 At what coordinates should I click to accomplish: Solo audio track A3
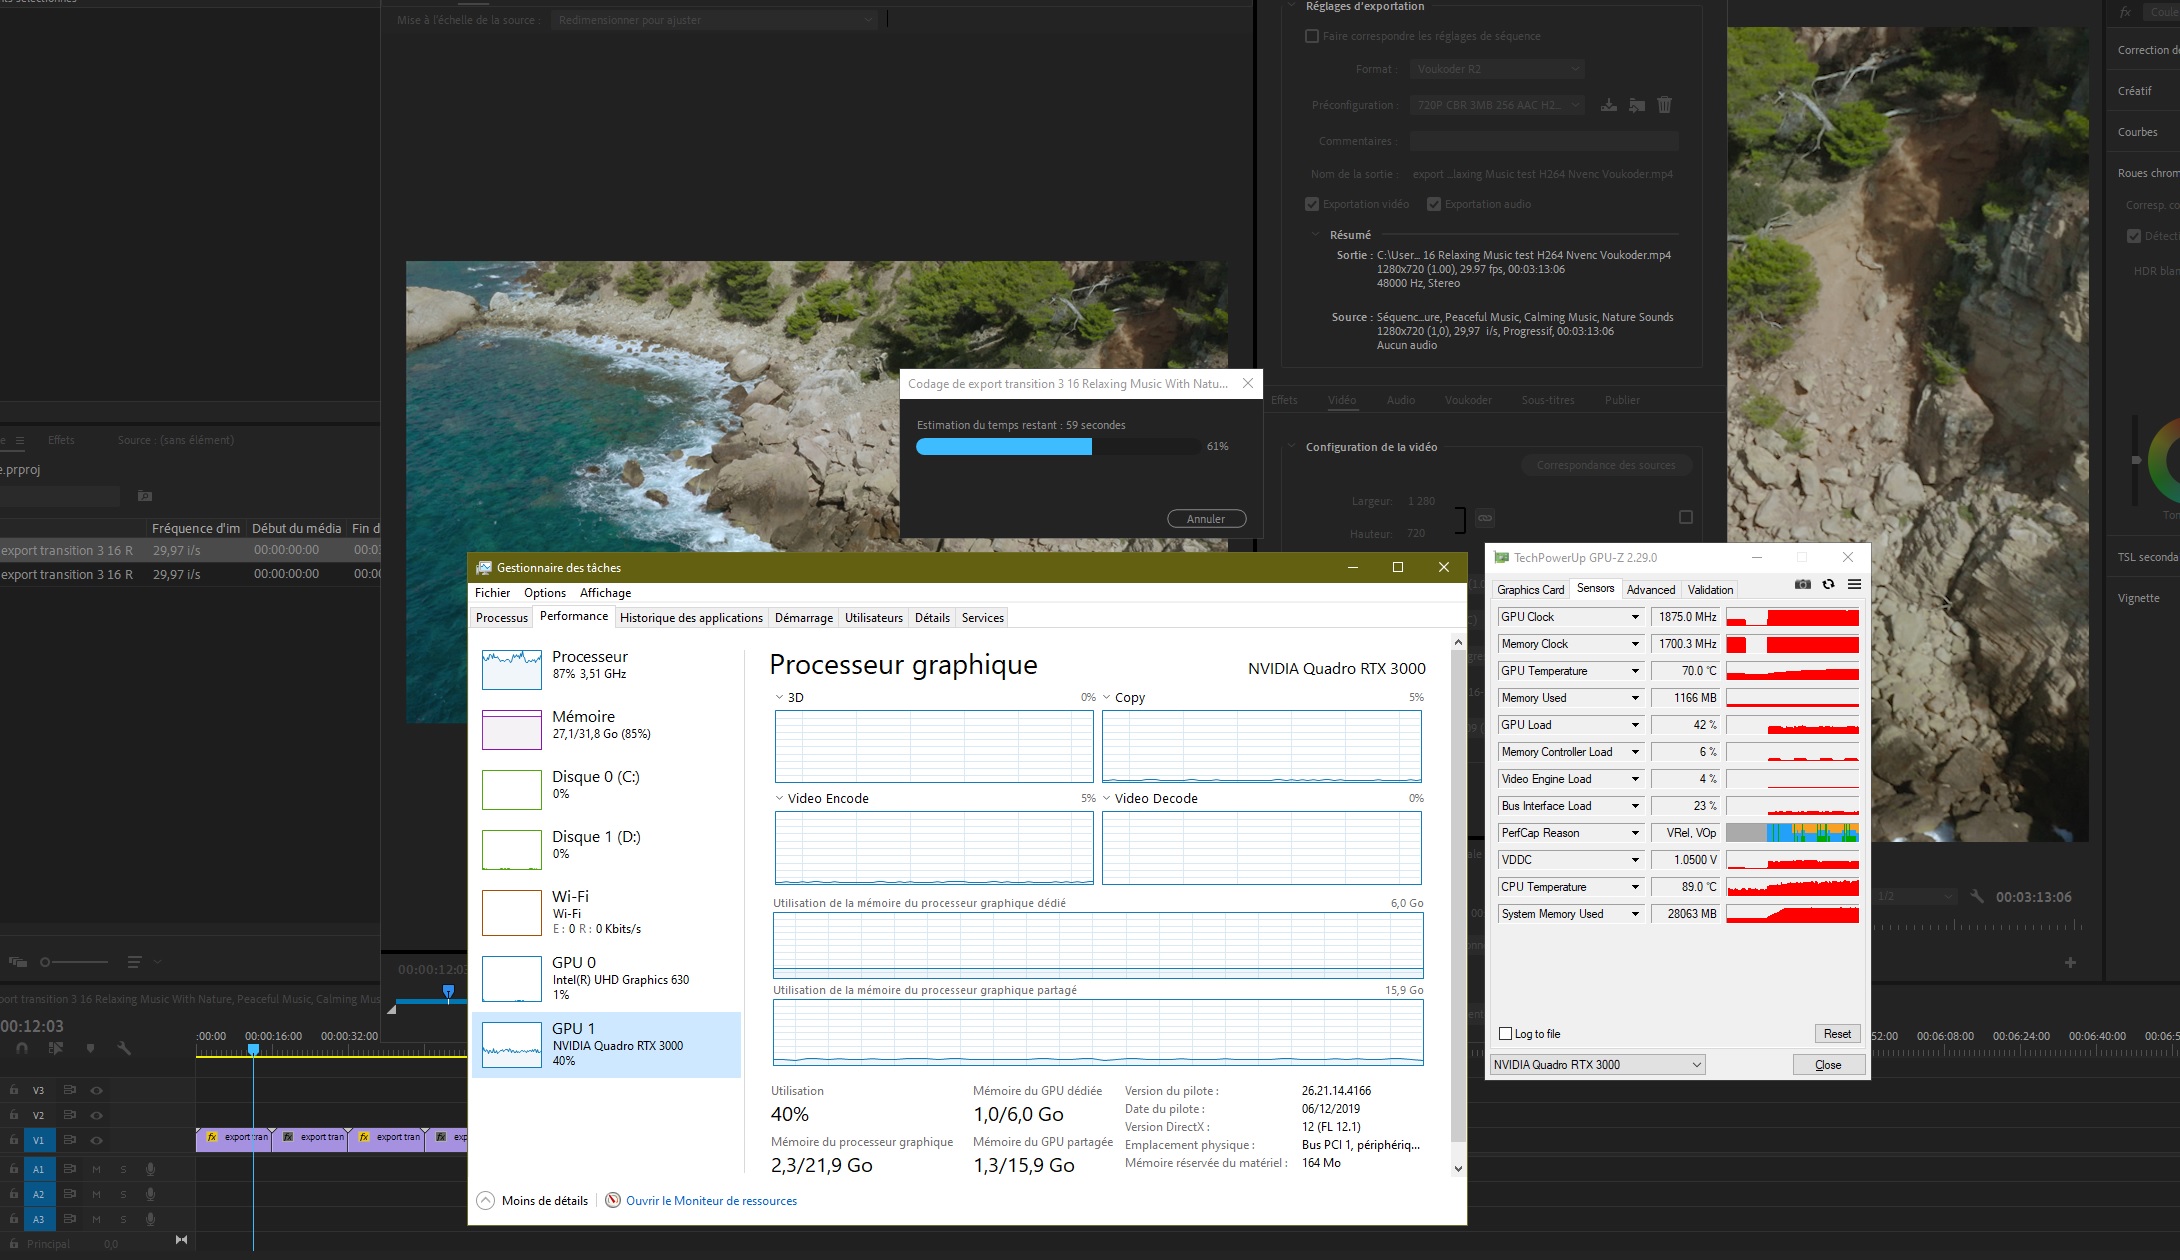pos(124,1219)
